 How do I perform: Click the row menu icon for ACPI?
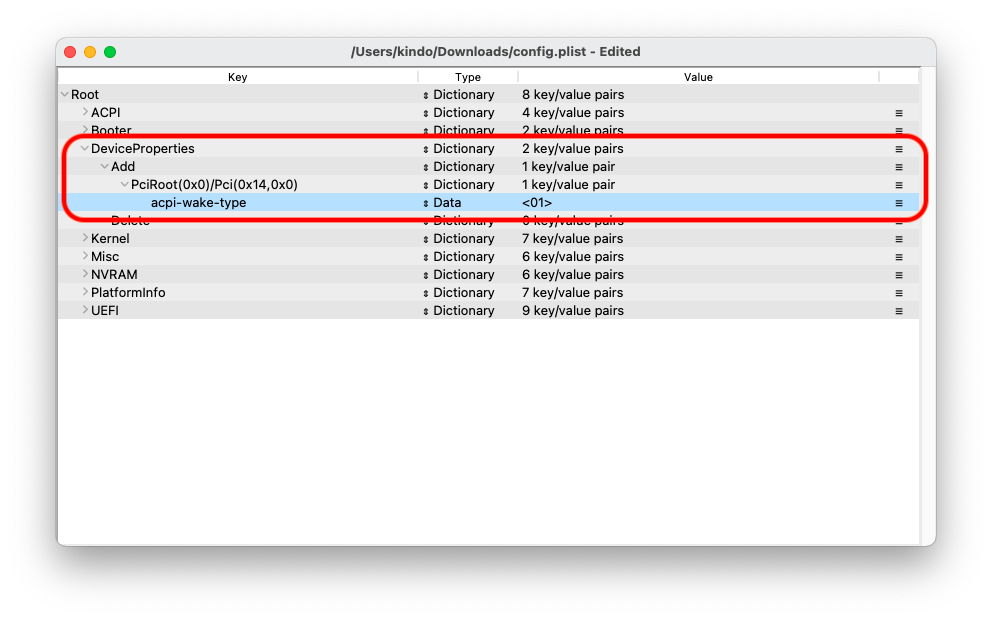(898, 113)
